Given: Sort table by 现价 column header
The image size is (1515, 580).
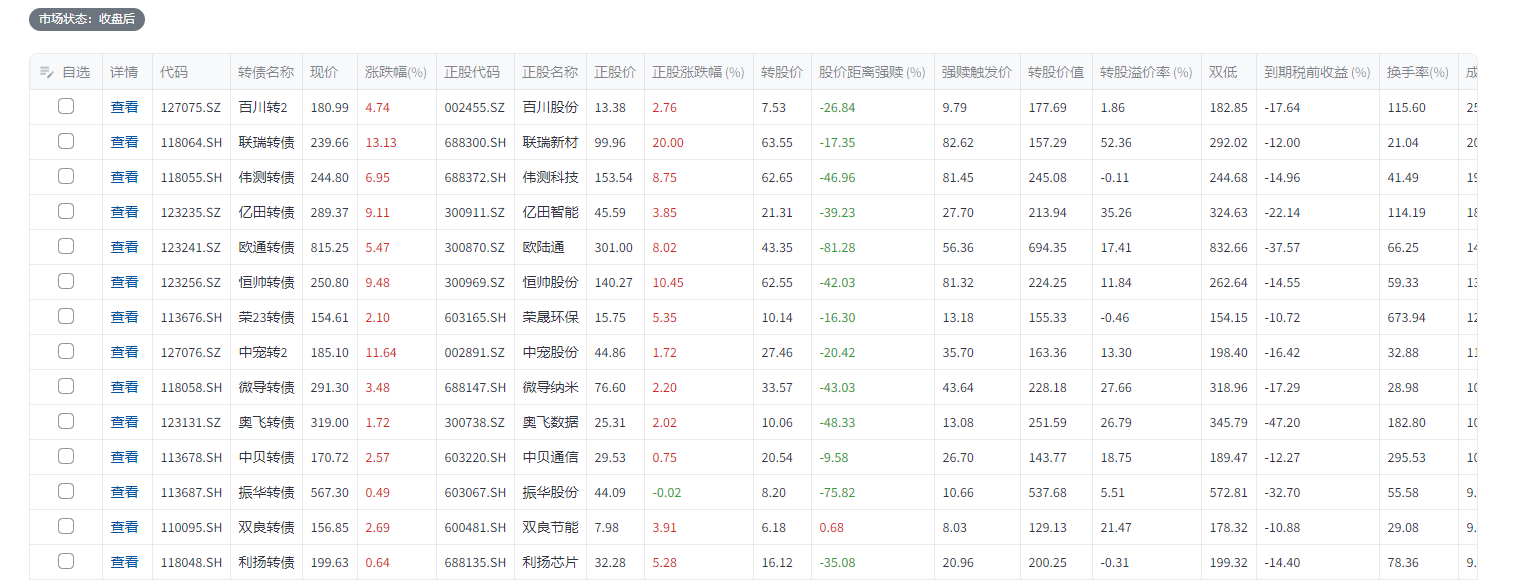Looking at the screenshot, I should pos(324,72).
